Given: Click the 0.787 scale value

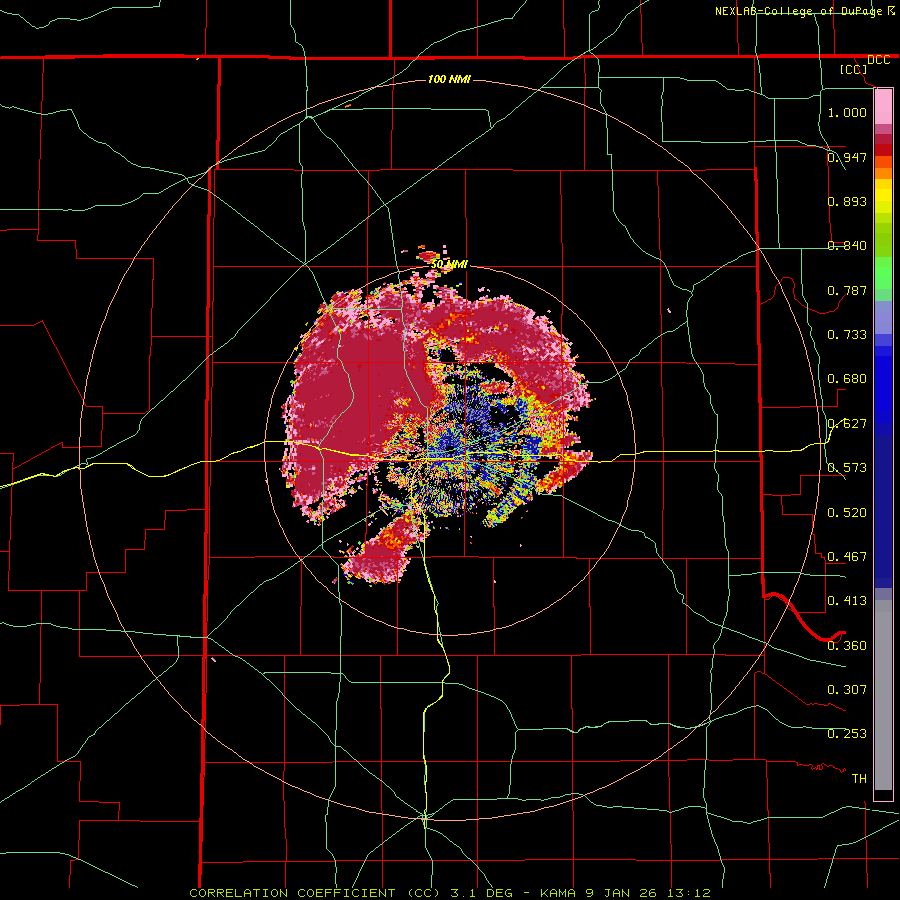Looking at the screenshot, I should pos(847,290).
